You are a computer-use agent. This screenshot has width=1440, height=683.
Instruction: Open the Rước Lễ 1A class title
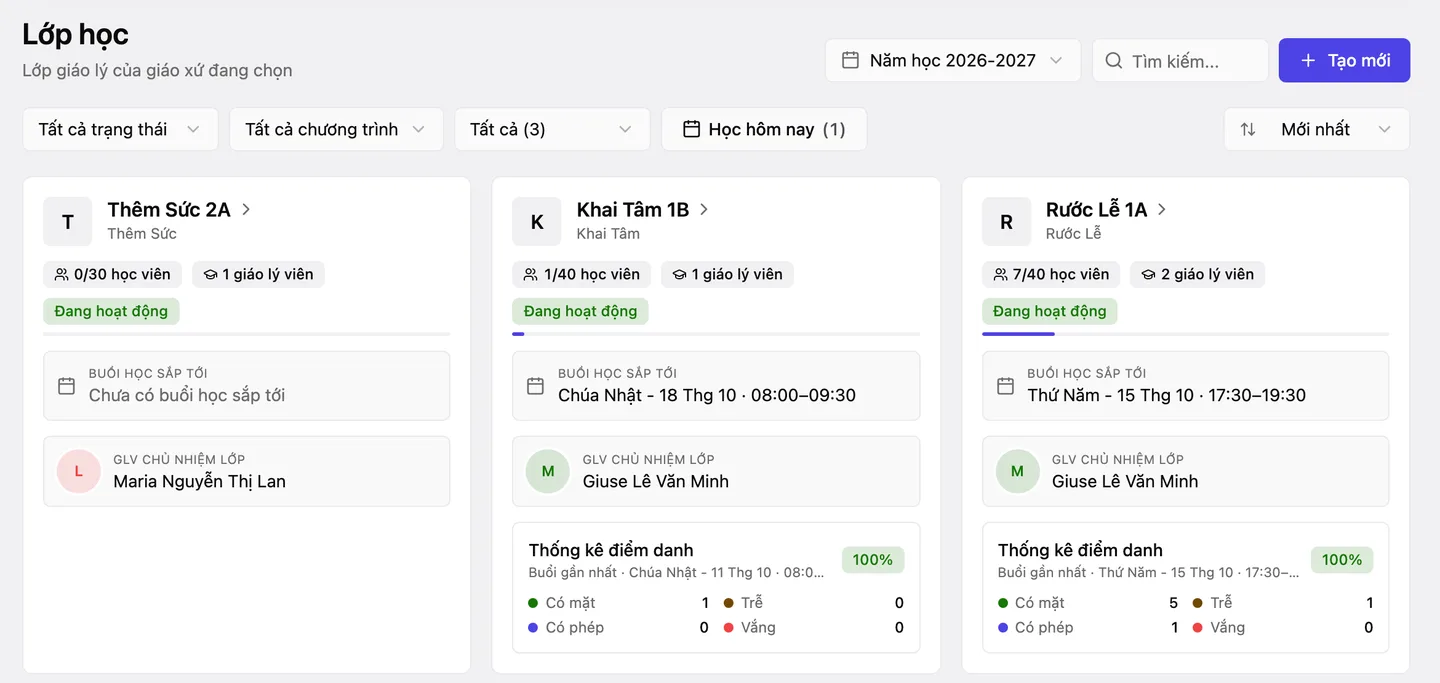(x=1097, y=209)
